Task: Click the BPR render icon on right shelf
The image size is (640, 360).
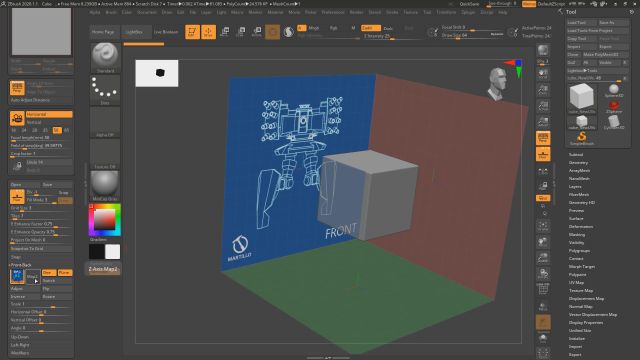Action: [x=543, y=51]
